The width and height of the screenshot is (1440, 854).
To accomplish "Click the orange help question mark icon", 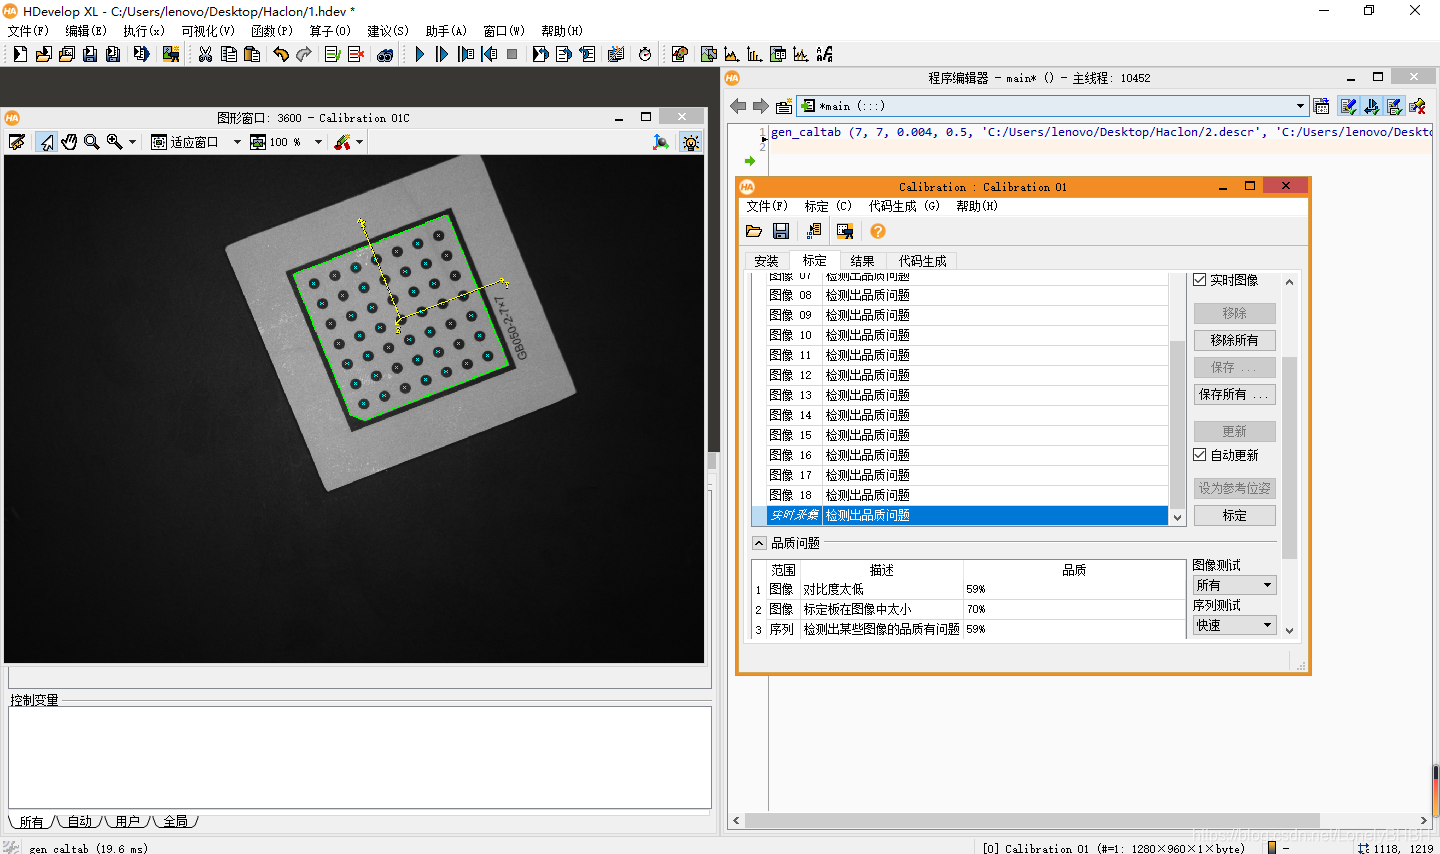I will (x=878, y=231).
